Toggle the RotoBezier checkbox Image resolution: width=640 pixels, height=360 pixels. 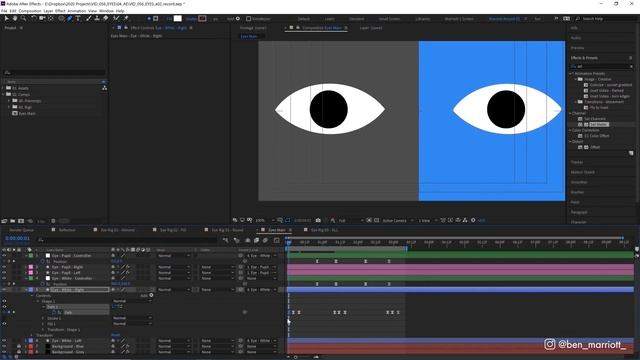point(248,19)
